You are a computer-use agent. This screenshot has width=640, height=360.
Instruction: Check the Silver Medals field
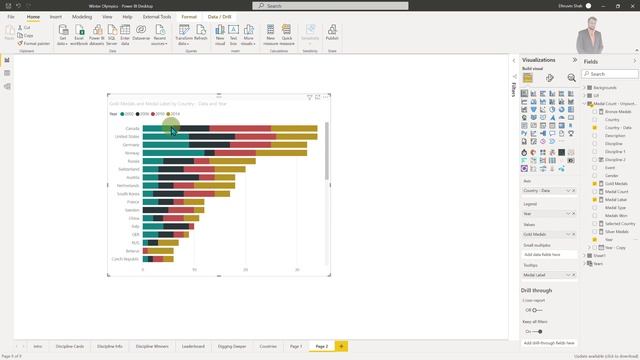click(595, 231)
